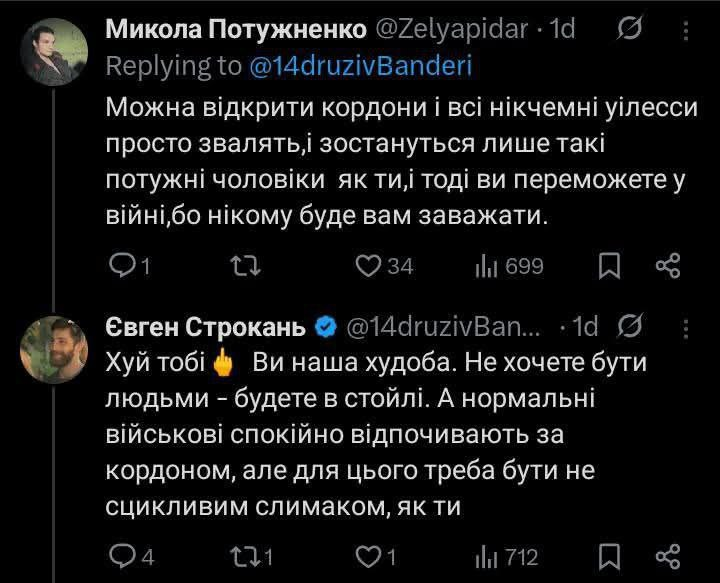Bookmark Микола Потужненко's post
The height and width of the screenshot is (583, 720).
(x=609, y=265)
